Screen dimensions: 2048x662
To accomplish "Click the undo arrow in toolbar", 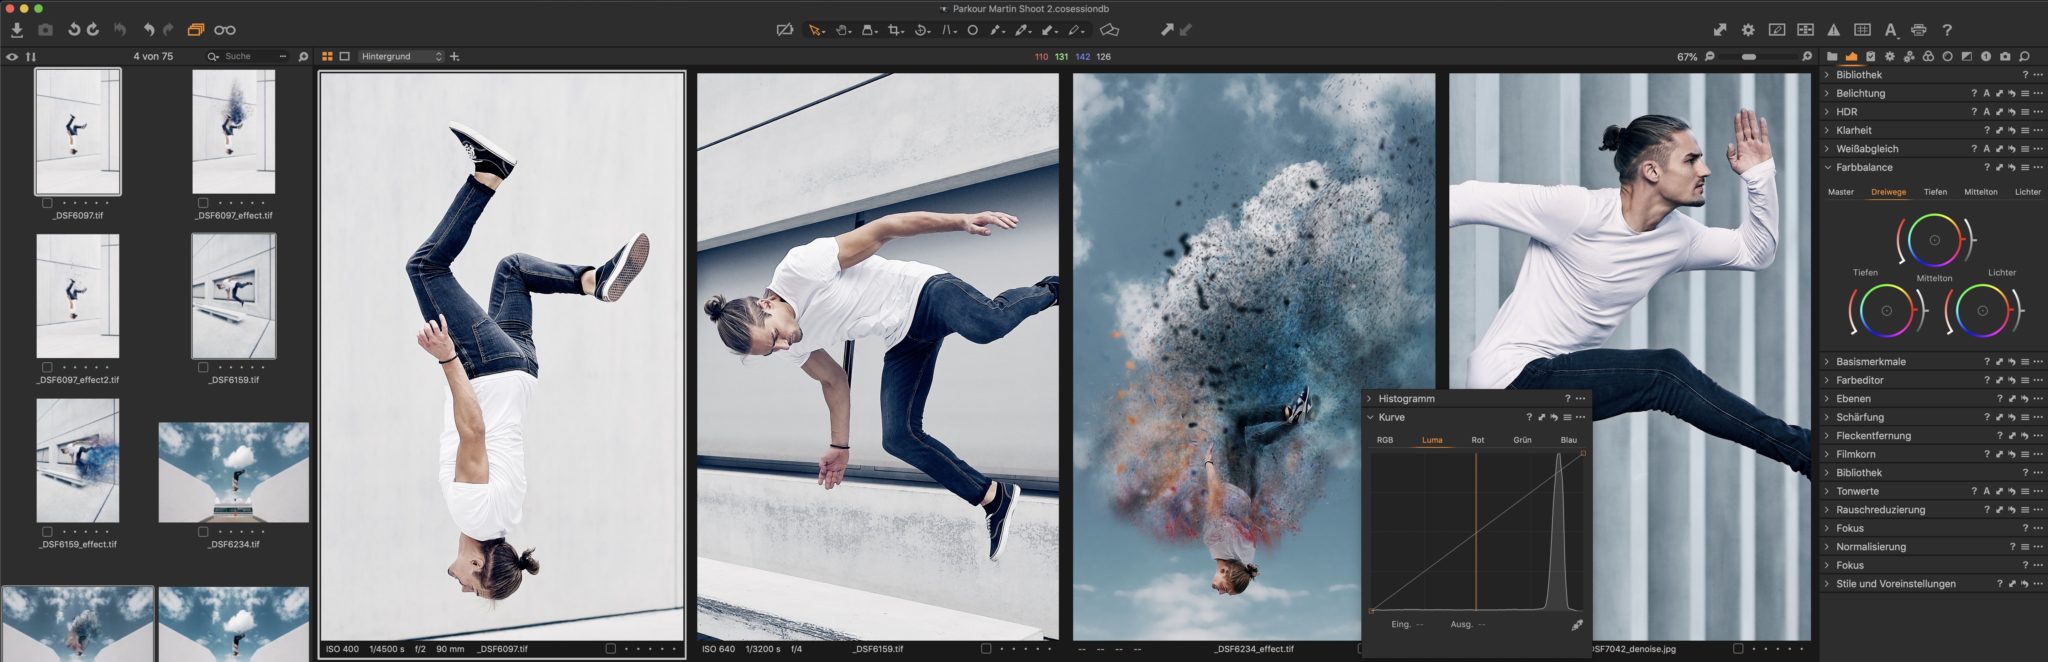I will [x=148, y=30].
